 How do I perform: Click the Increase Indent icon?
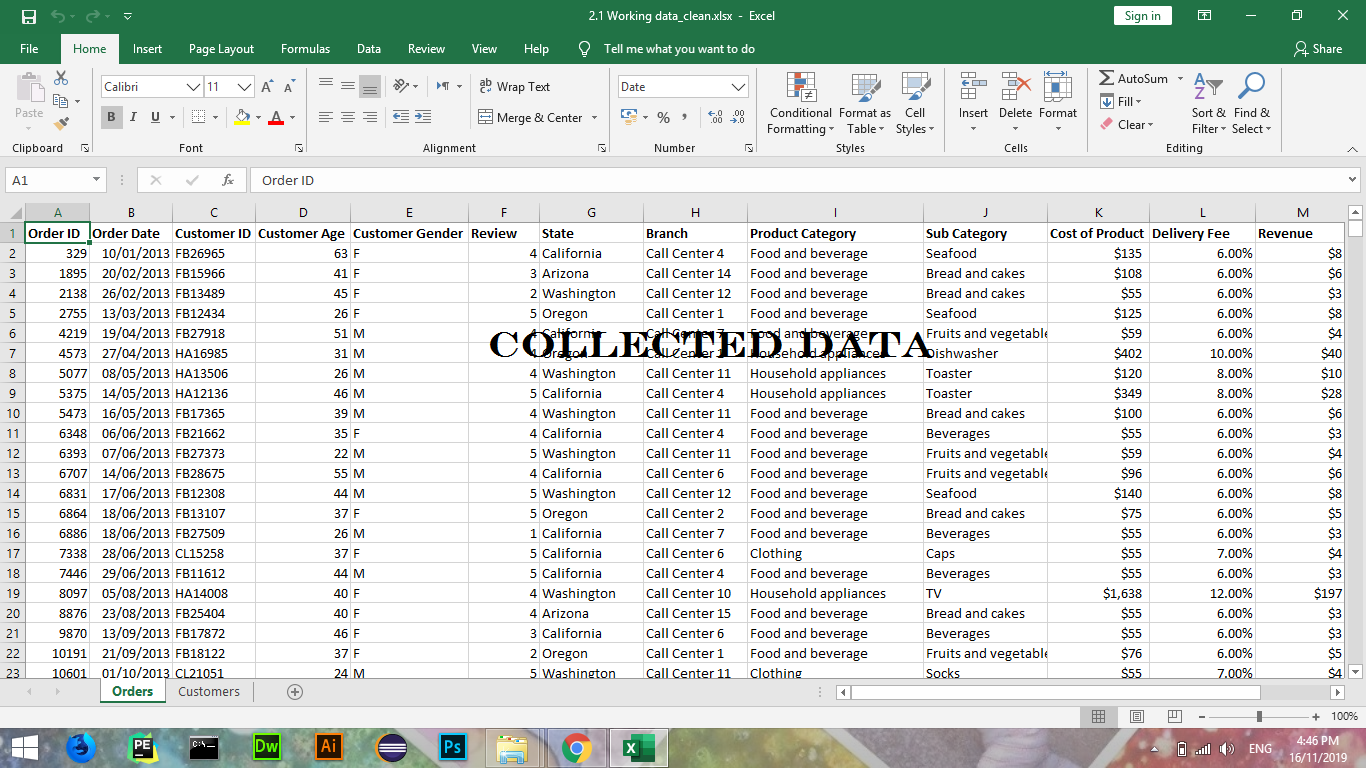pos(423,117)
